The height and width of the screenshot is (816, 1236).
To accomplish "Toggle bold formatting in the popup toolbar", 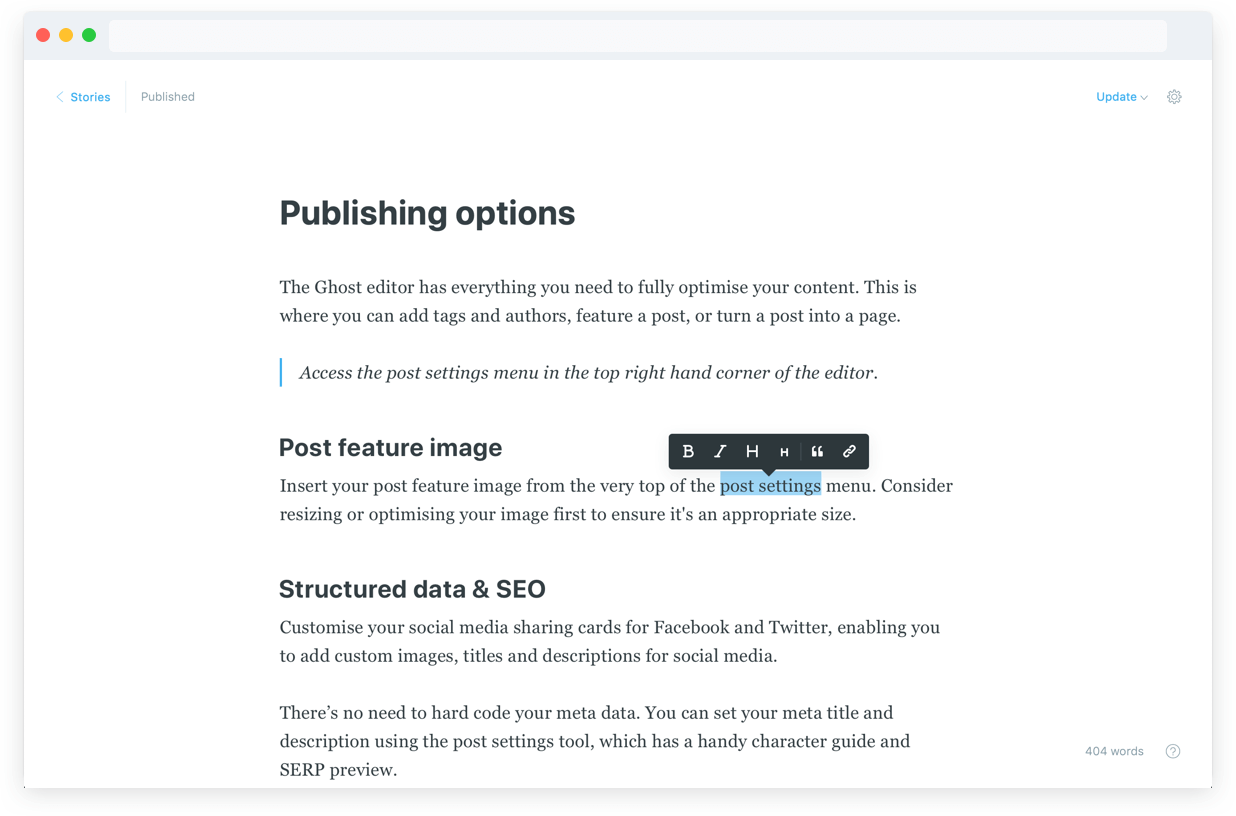I will click(x=688, y=451).
